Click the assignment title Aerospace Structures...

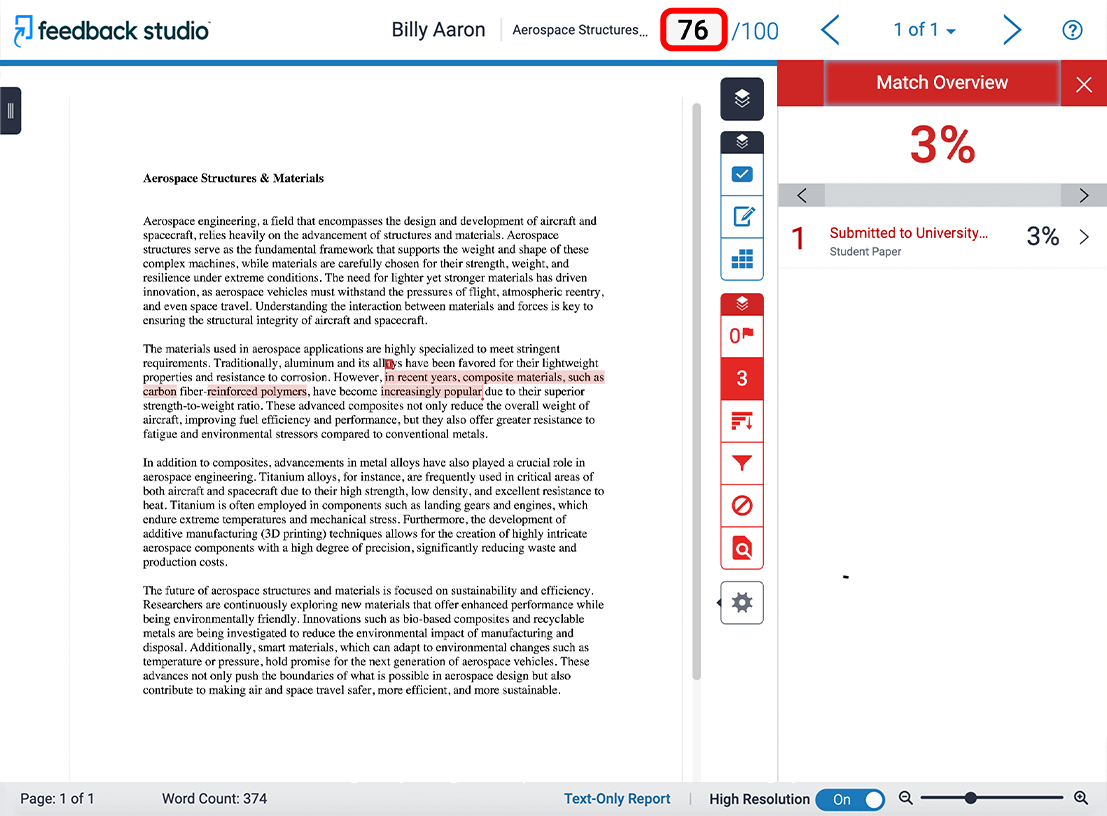580,30
